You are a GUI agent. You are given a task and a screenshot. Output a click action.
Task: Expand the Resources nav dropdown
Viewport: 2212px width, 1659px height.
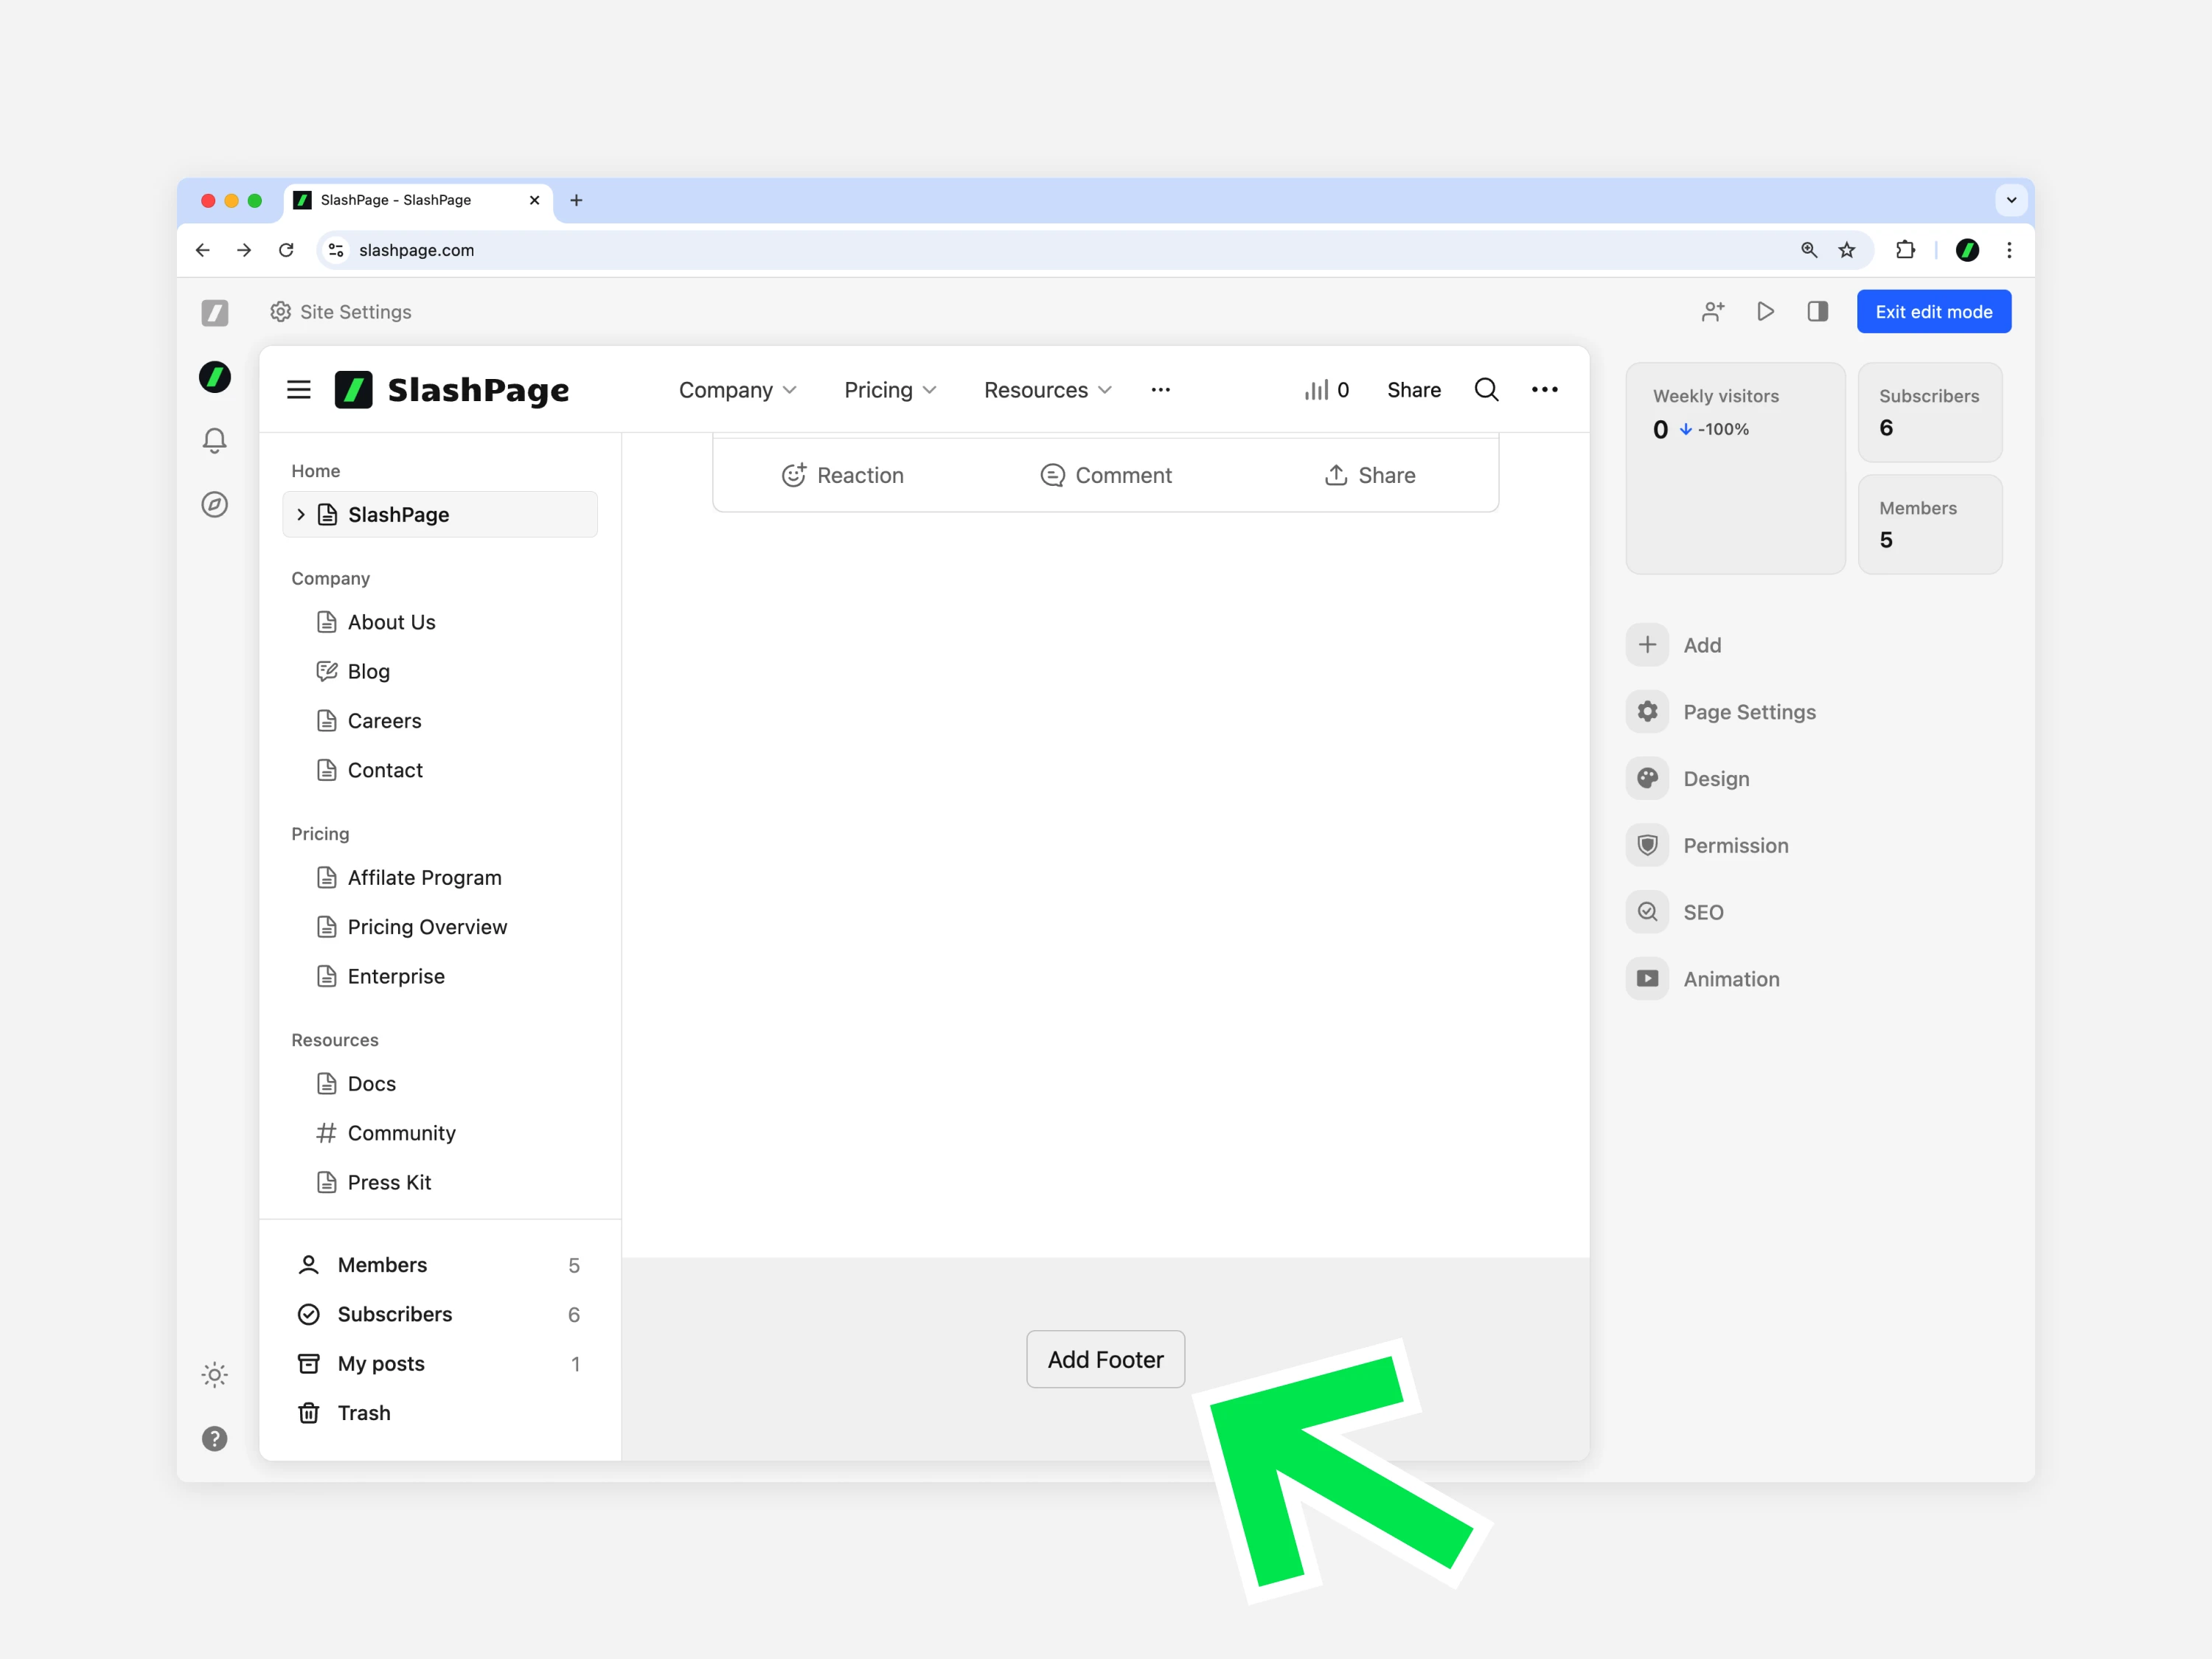coord(1048,390)
